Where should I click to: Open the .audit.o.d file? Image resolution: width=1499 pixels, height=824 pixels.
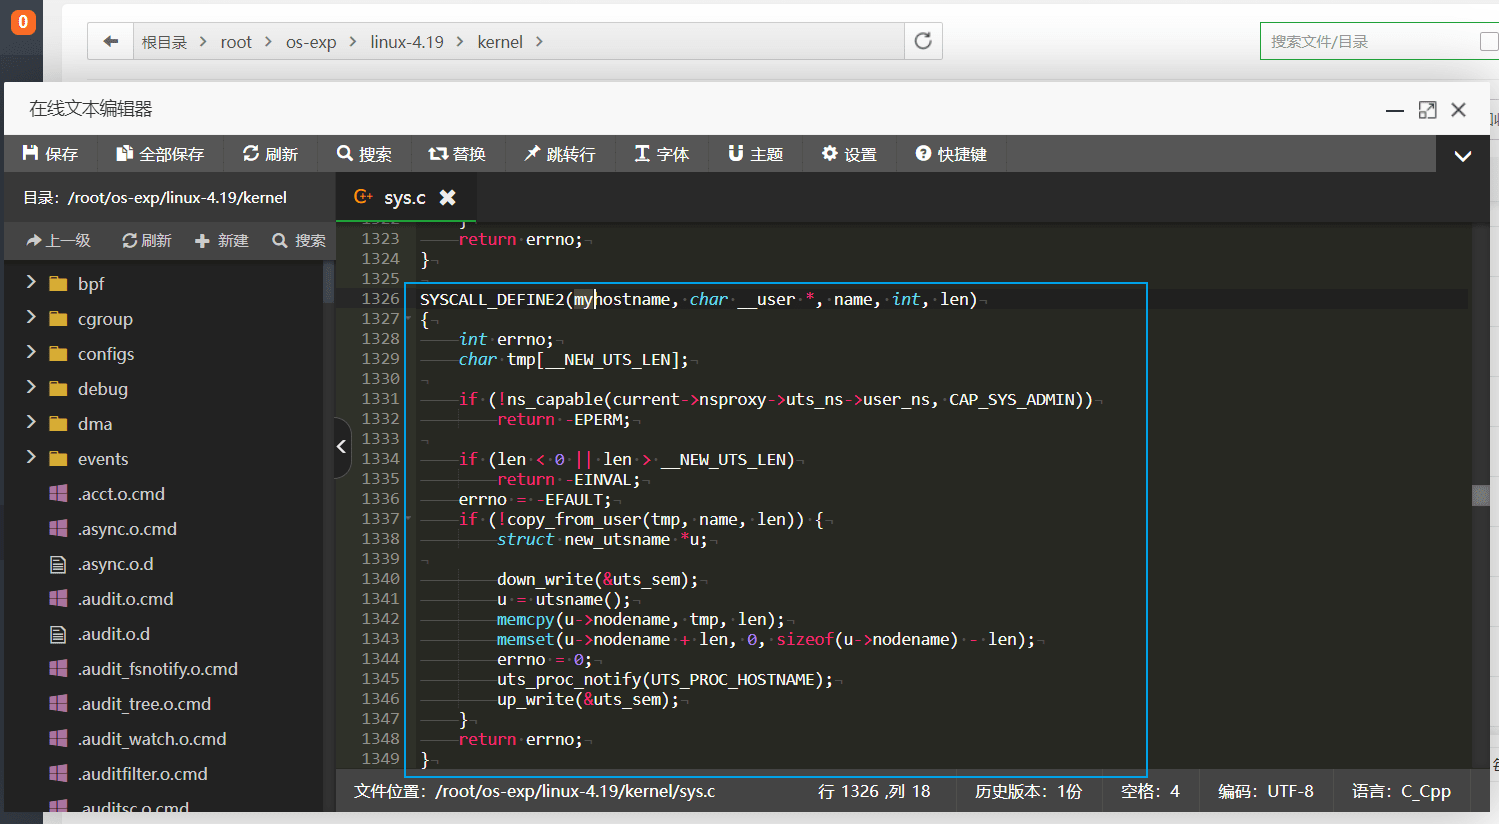pos(114,634)
